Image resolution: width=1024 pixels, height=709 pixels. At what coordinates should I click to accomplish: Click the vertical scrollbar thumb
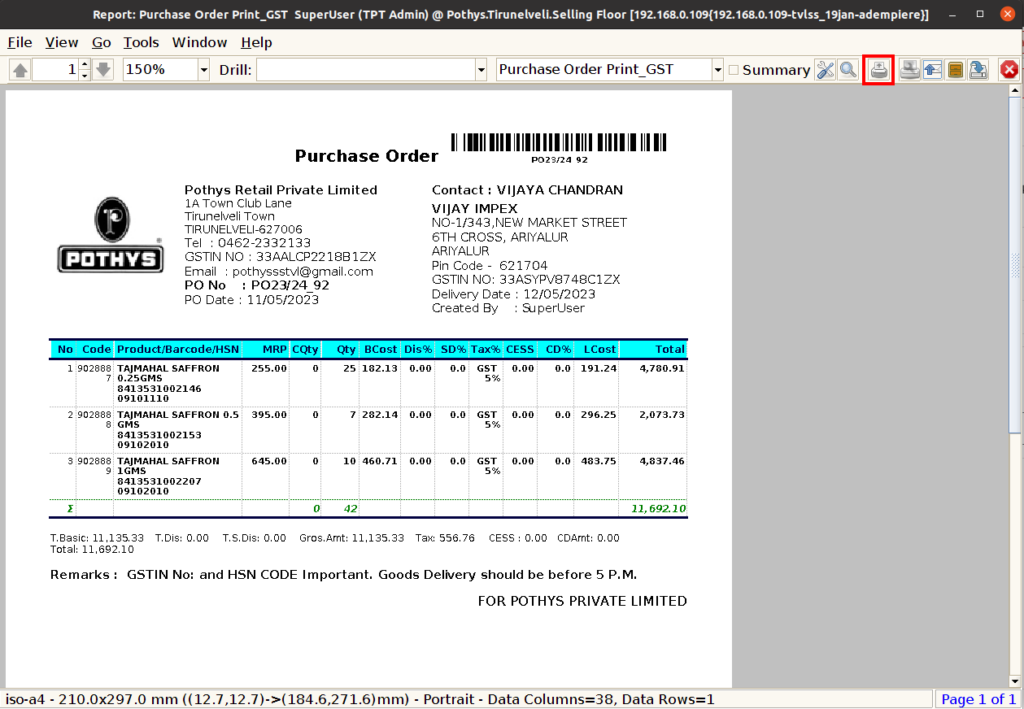pos(1015,264)
